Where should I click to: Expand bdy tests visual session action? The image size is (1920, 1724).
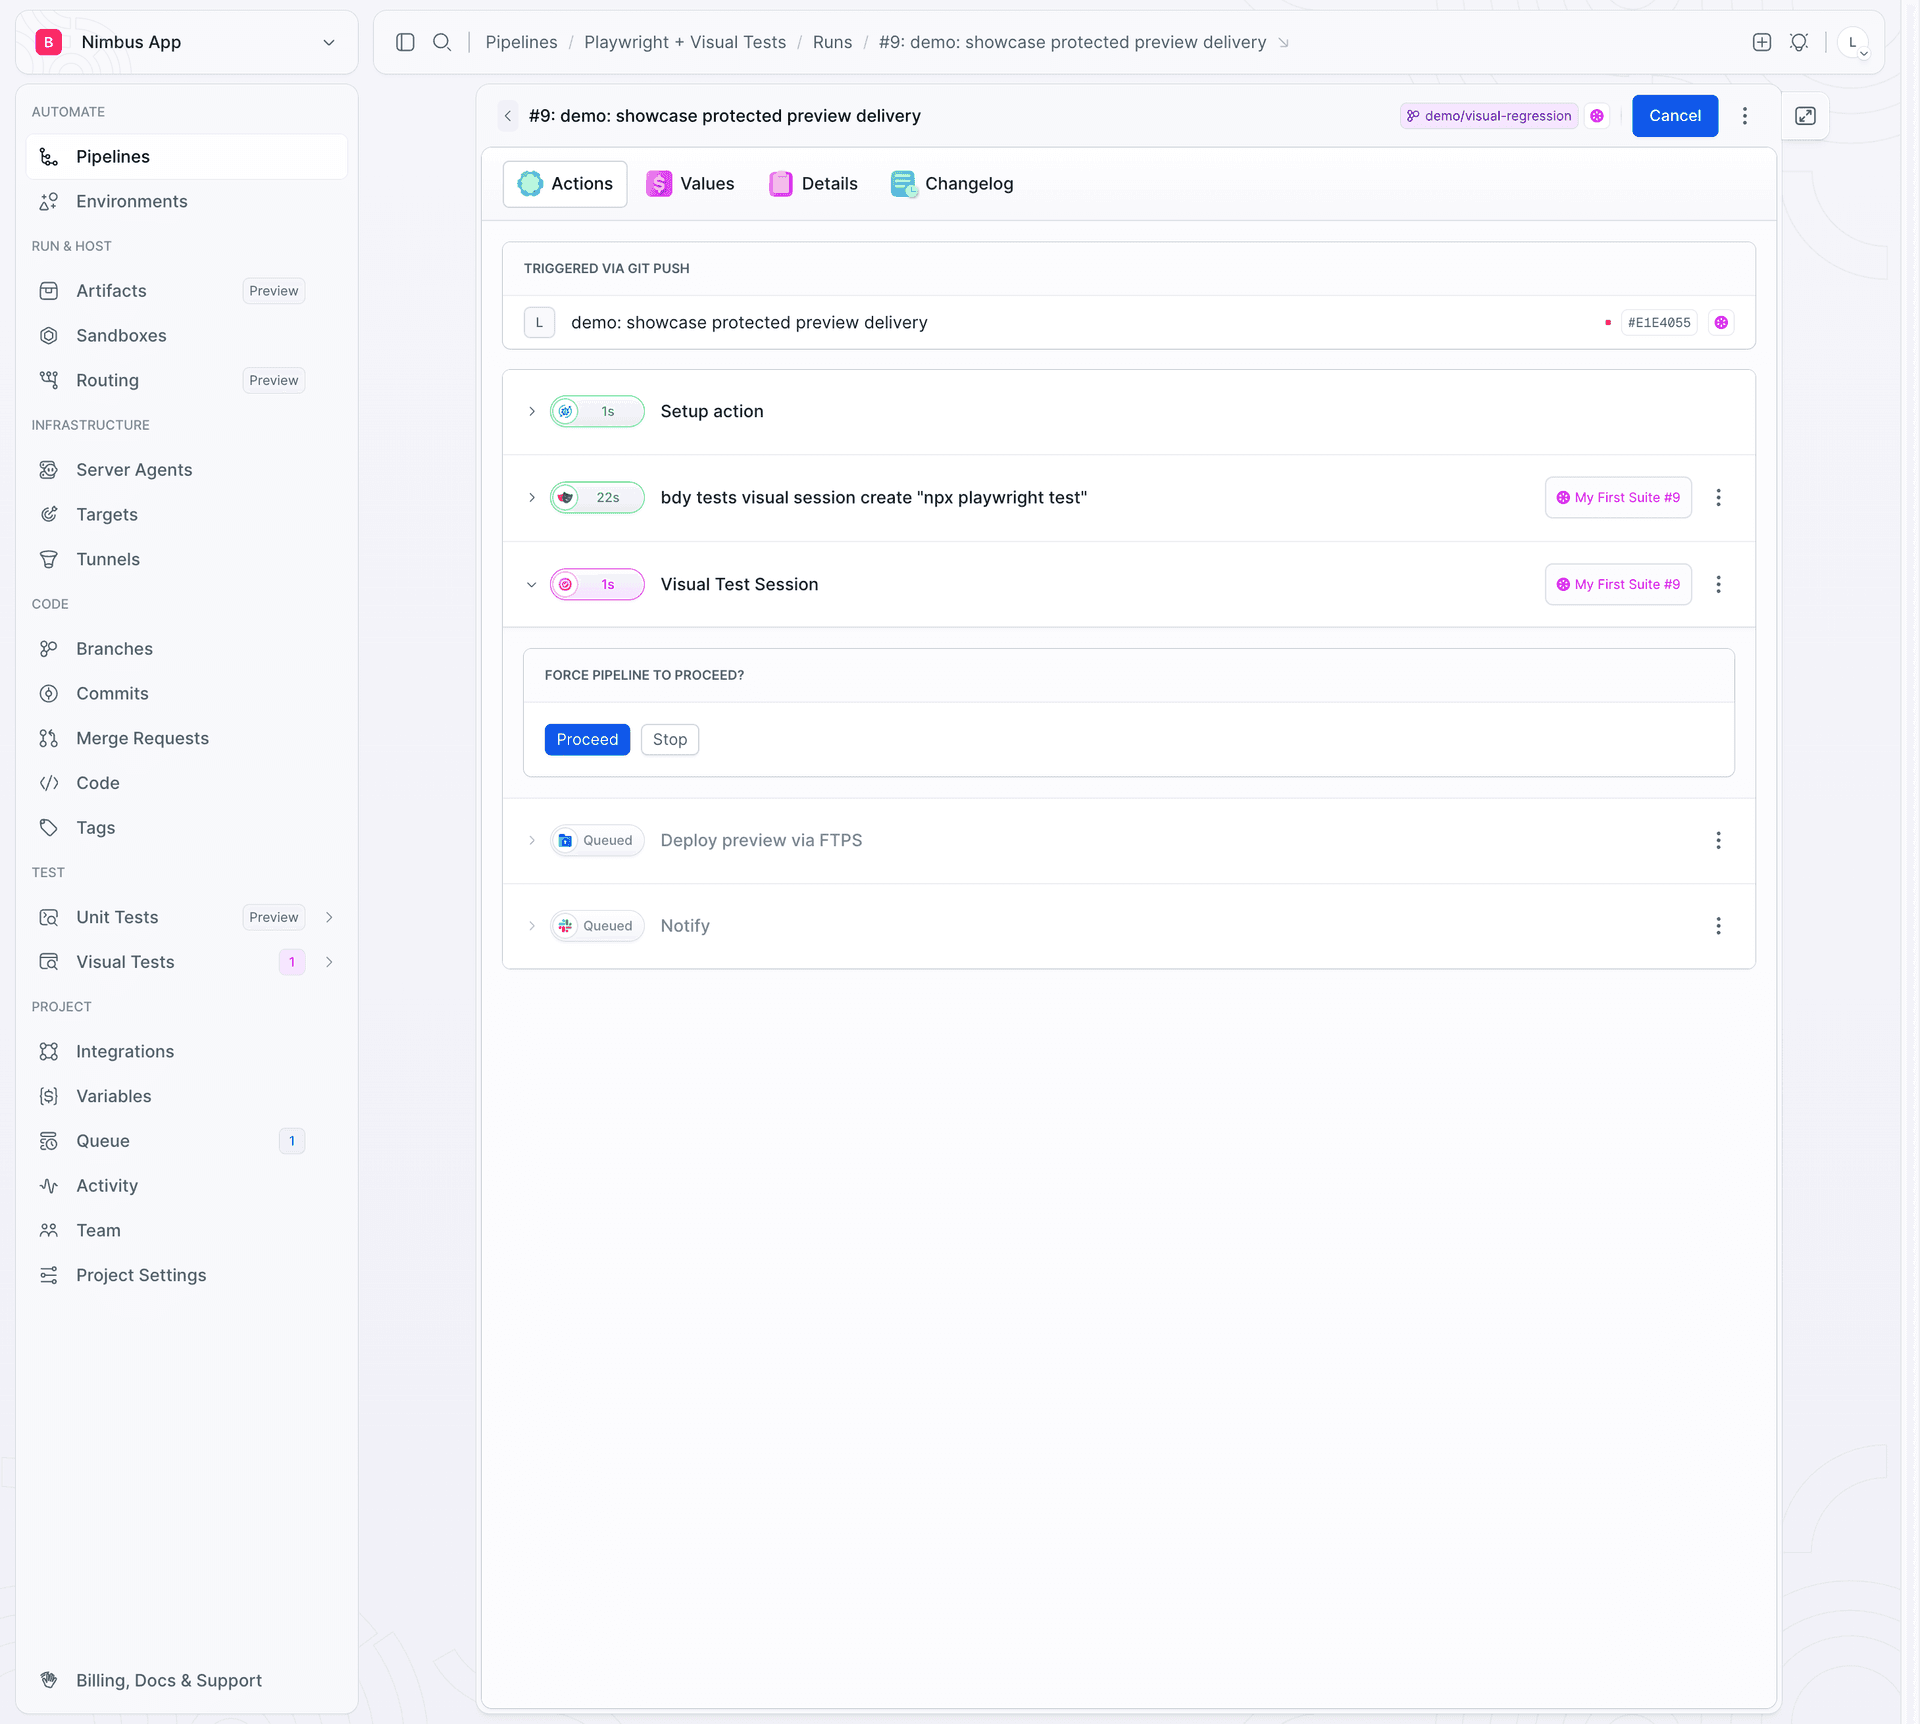click(x=532, y=497)
